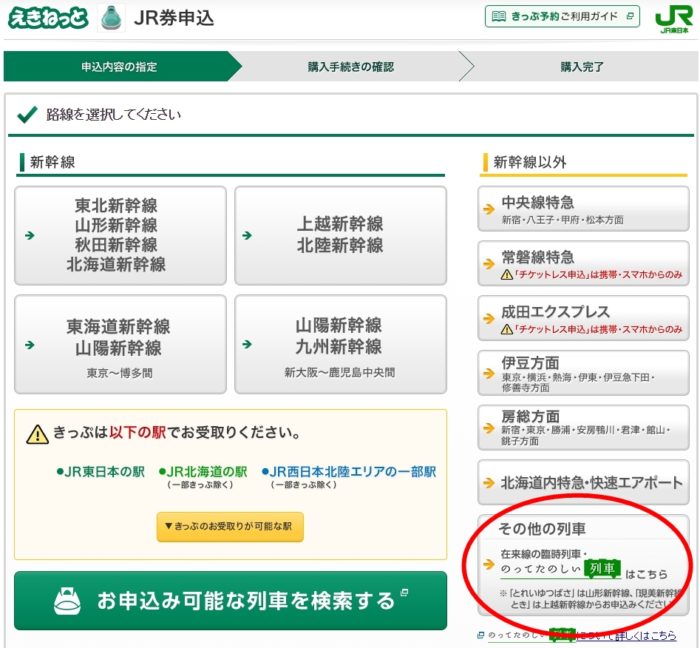Select the 申込内容の指定 step tab
This screenshot has height=648, width=700.
[x=119, y=66]
